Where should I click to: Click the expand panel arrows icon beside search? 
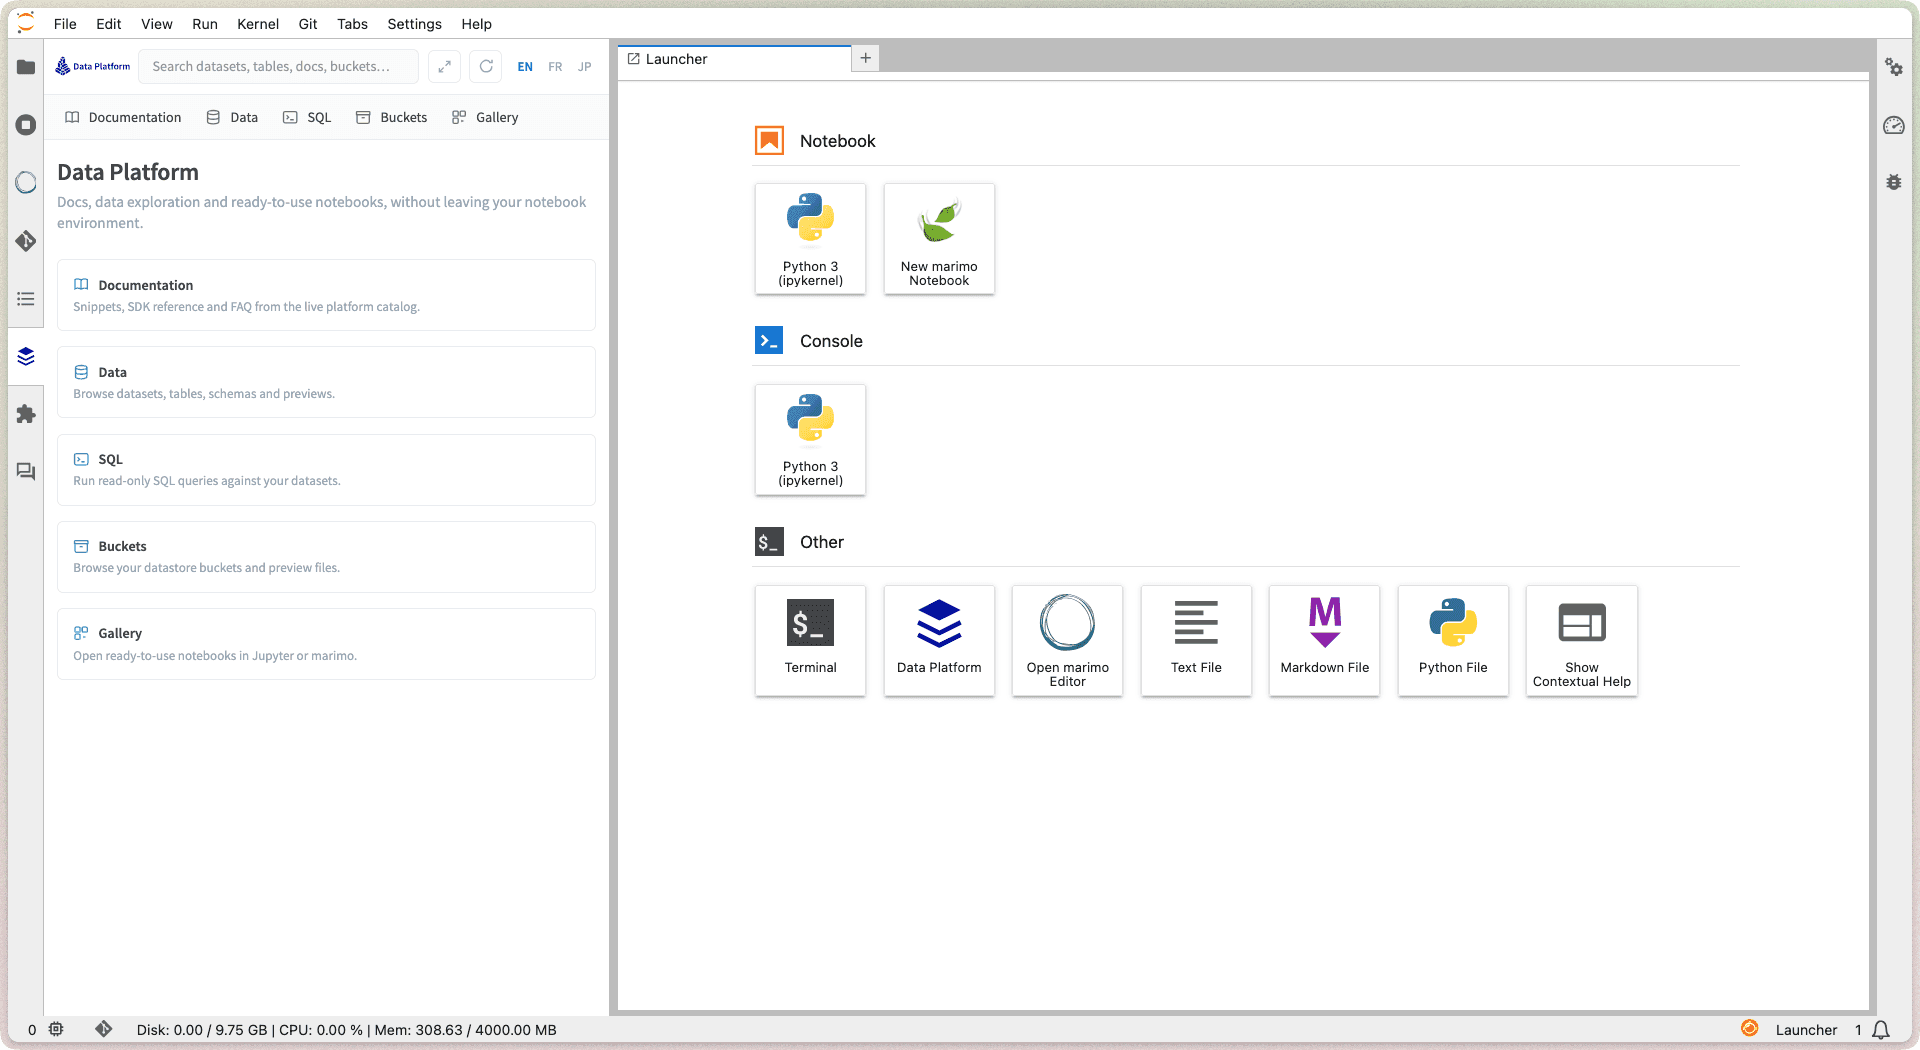[444, 67]
